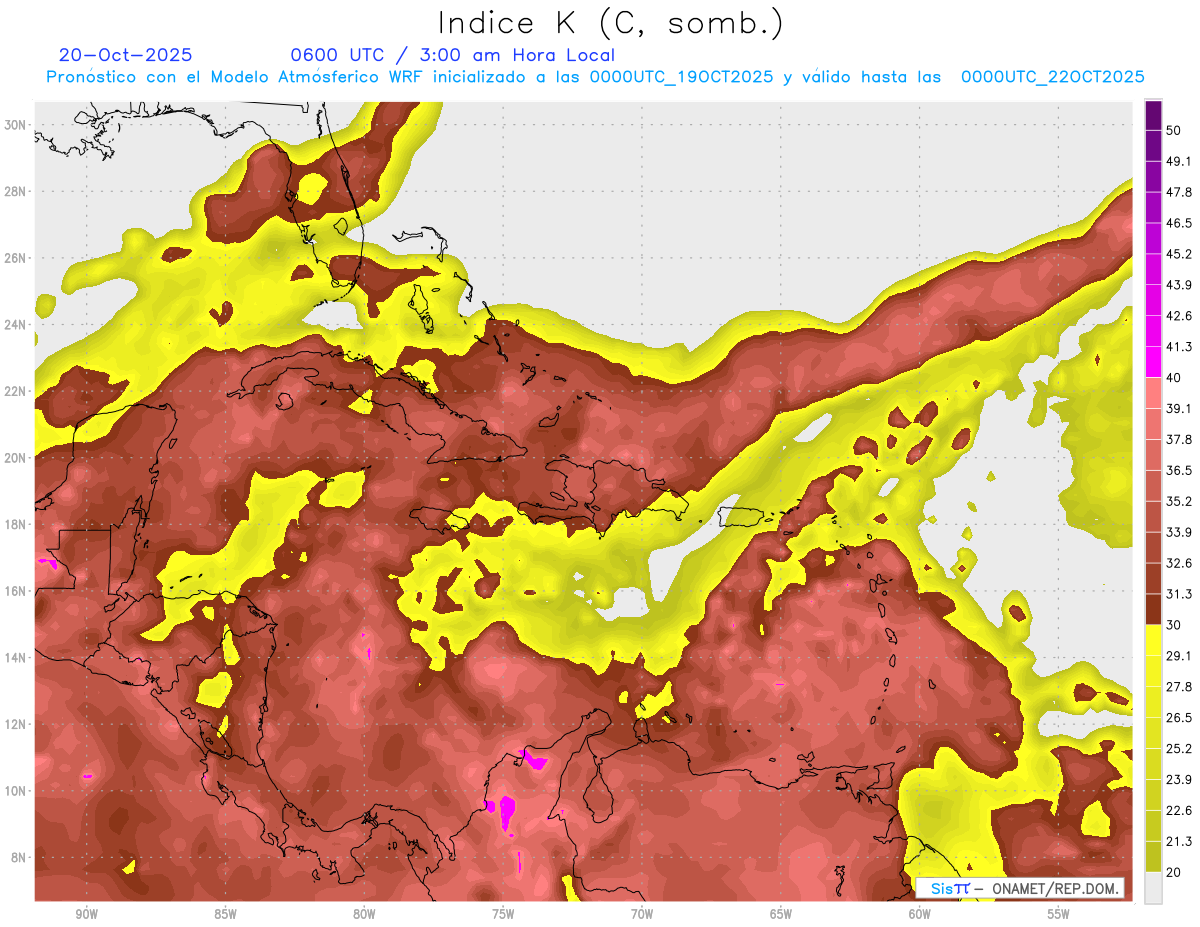Click the color bar value "47.8"

coord(1179,192)
